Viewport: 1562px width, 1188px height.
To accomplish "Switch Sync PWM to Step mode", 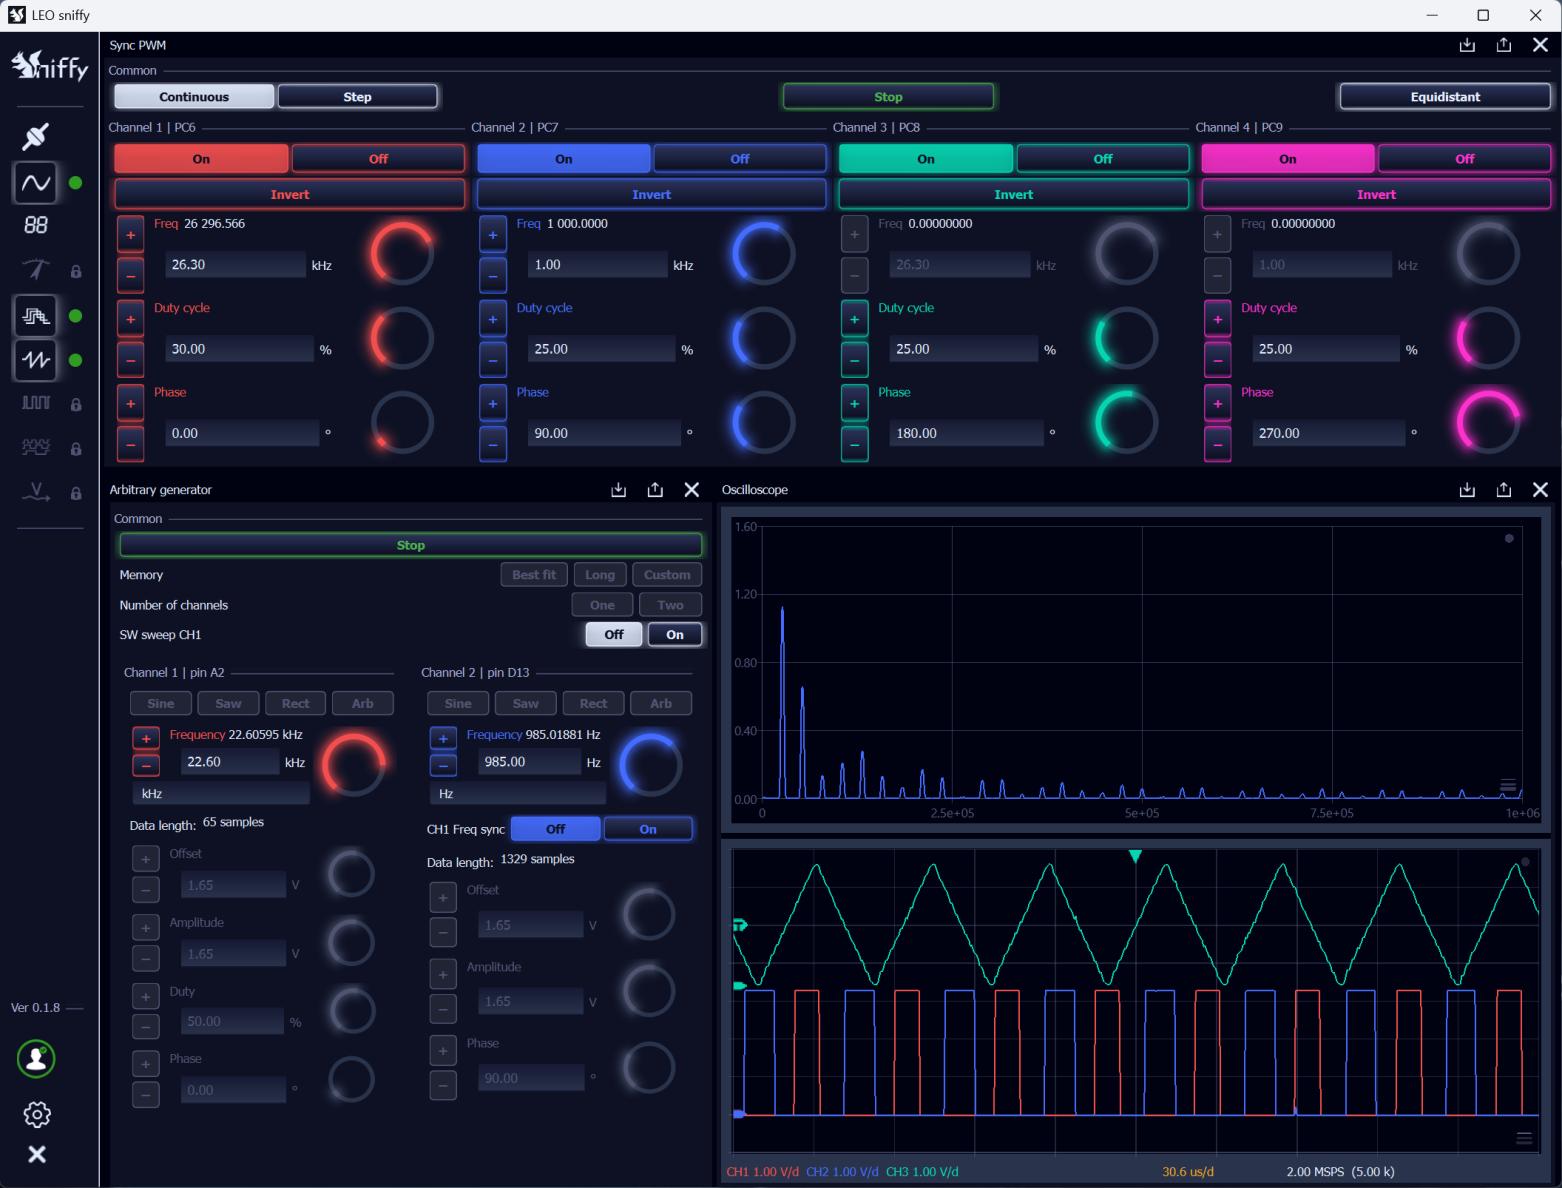I will (x=357, y=97).
